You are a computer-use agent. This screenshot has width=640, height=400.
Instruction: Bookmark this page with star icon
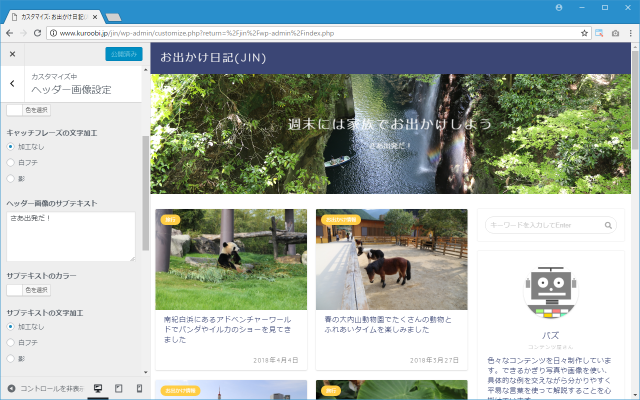pyautogui.click(x=584, y=33)
